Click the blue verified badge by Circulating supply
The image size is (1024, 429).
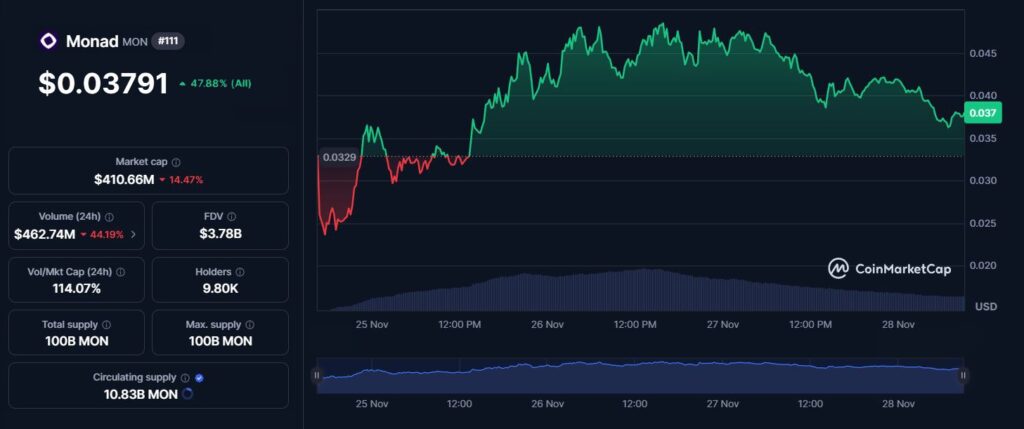tap(199, 378)
